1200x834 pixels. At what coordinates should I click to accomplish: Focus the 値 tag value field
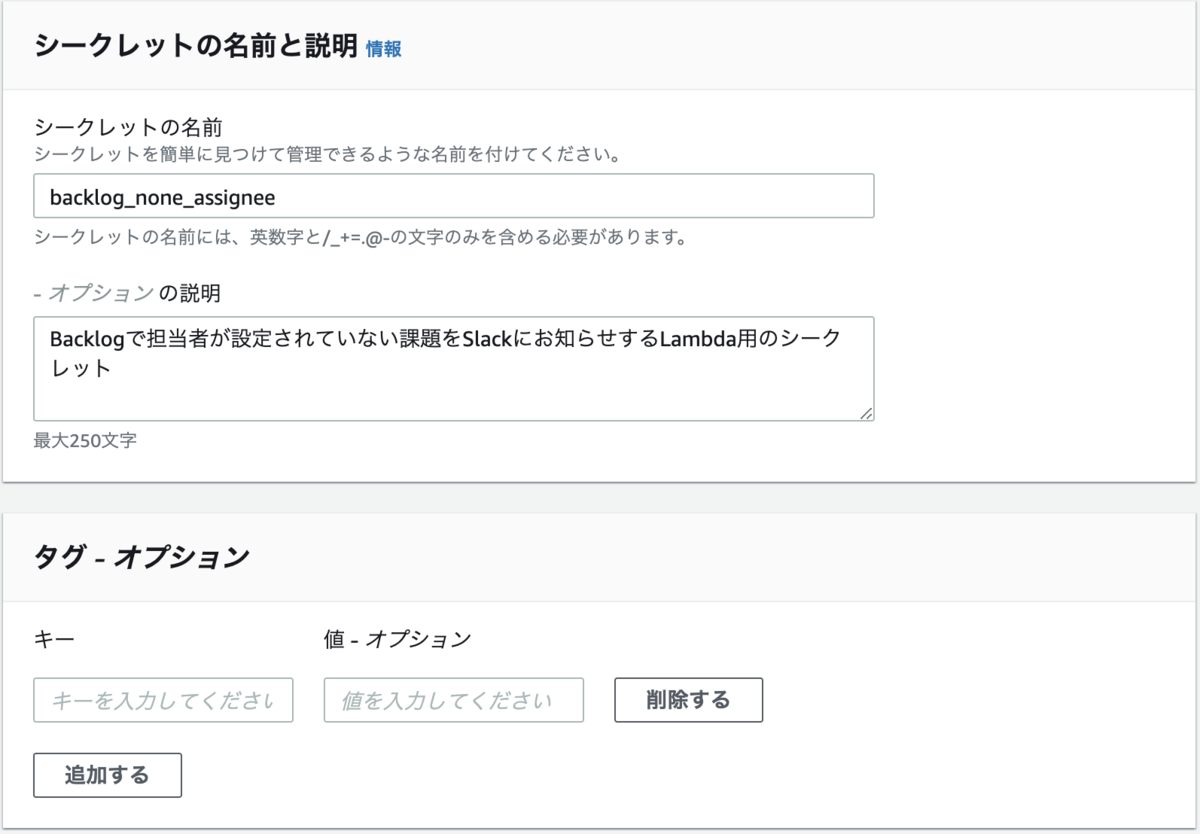[x=452, y=699]
